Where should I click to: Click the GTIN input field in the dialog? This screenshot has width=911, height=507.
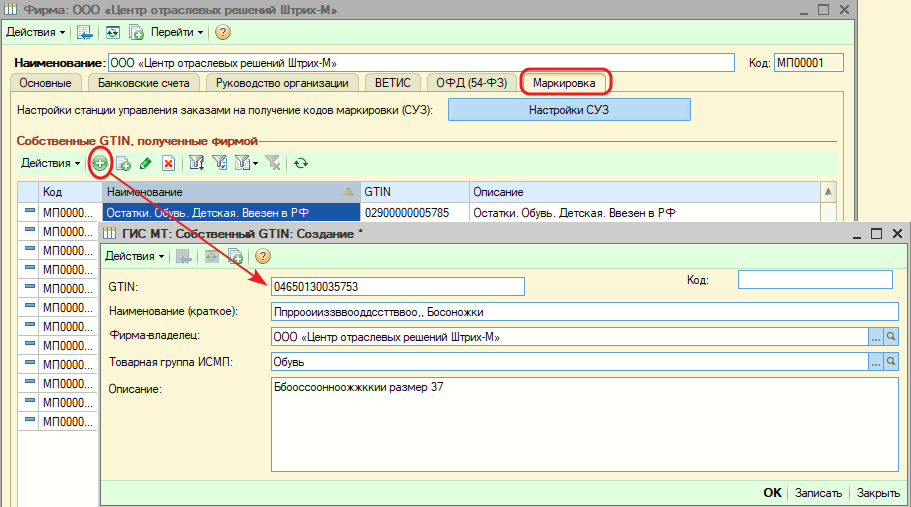397,287
